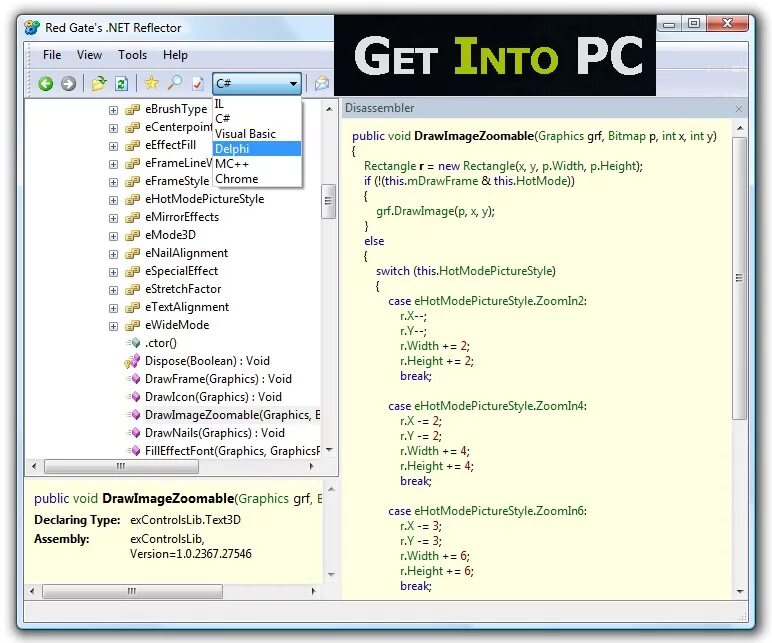Click the tree's vertical scrollbar thumb
The width and height of the screenshot is (772, 643).
(328, 201)
